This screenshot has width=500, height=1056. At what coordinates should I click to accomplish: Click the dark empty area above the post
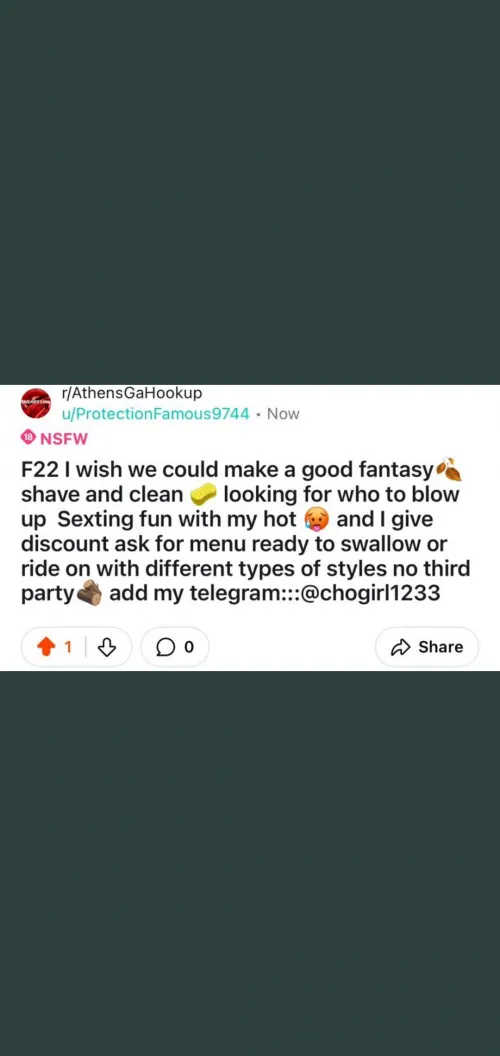pos(250,192)
